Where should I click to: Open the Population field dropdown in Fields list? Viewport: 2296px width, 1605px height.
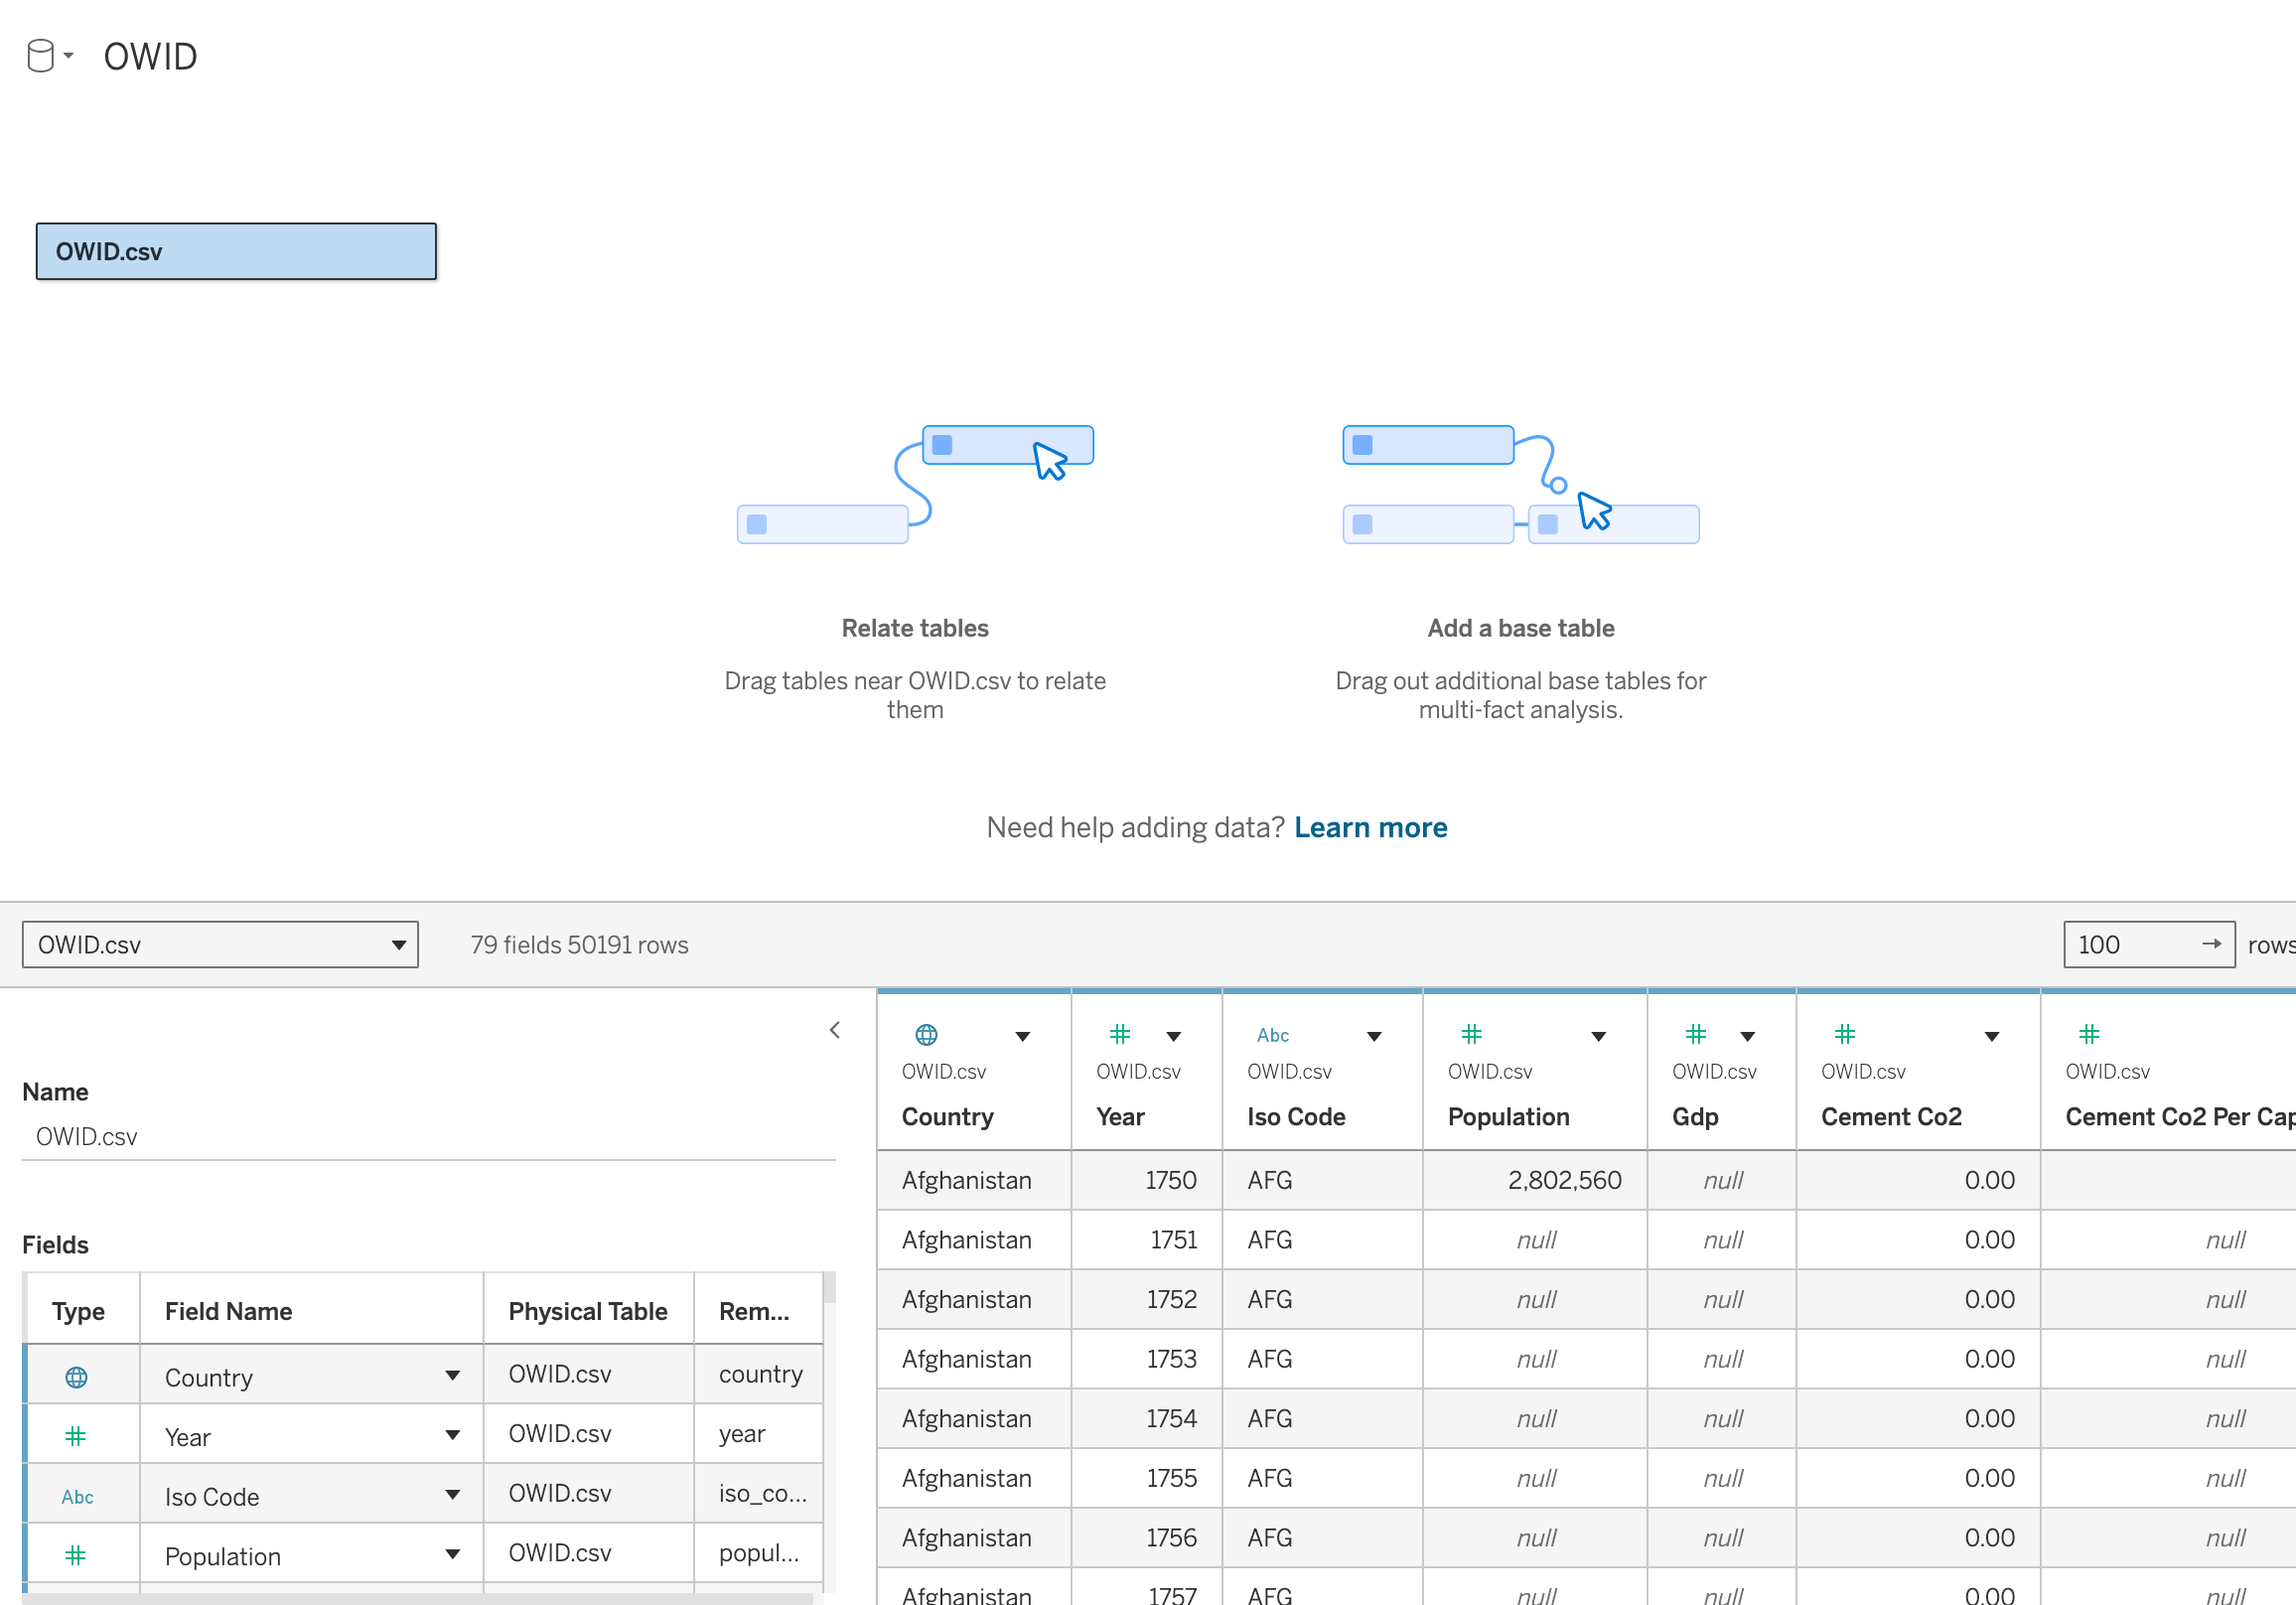[453, 1555]
